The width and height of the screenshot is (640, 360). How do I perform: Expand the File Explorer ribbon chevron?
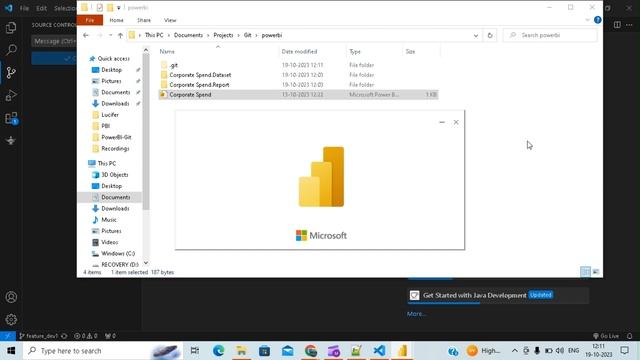(587, 20)
